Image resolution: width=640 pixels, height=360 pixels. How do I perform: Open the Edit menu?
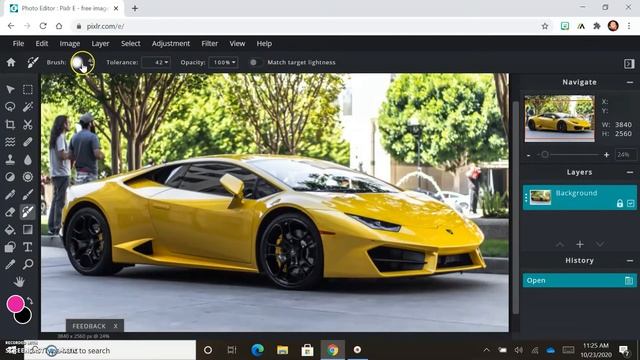click(42, 44)
